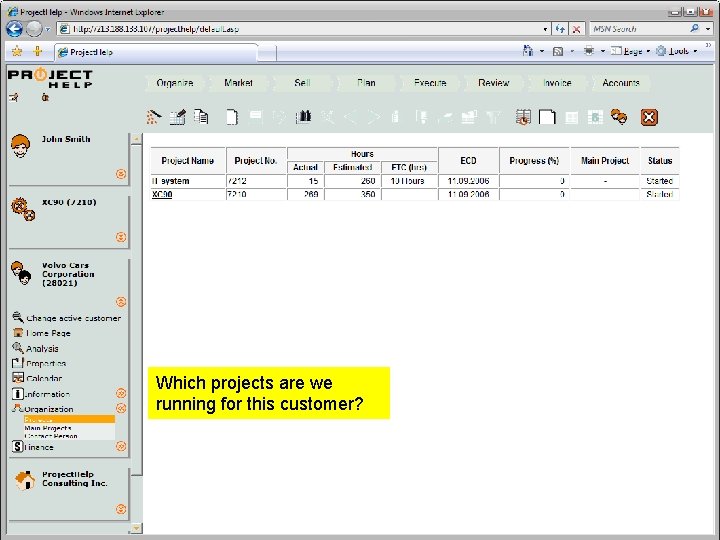720x540 pixels.
Task: Click the John Smith avatar icon
Action: pyautogui.click(x=20, y=146)
